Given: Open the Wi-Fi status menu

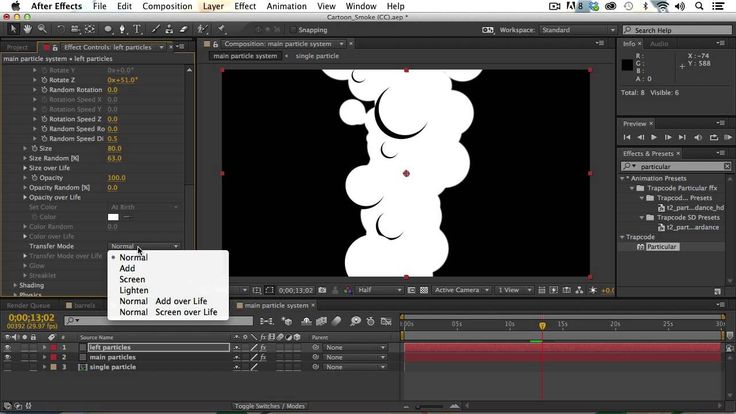Looking at the screenshot, I should click(x=662, y=6).
